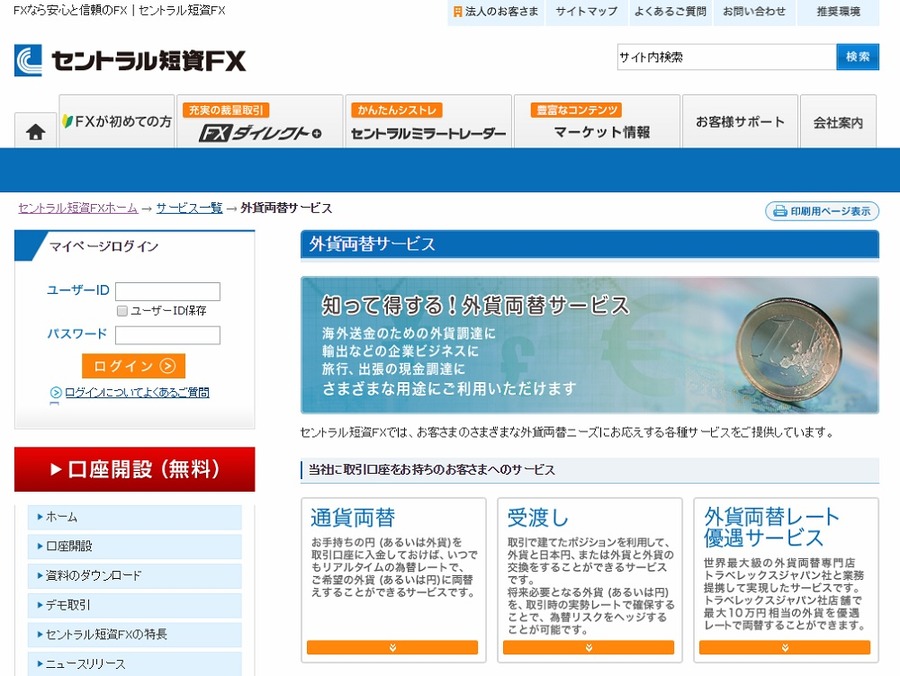Open the お問い合わせ link

click(x=754, y=11)
